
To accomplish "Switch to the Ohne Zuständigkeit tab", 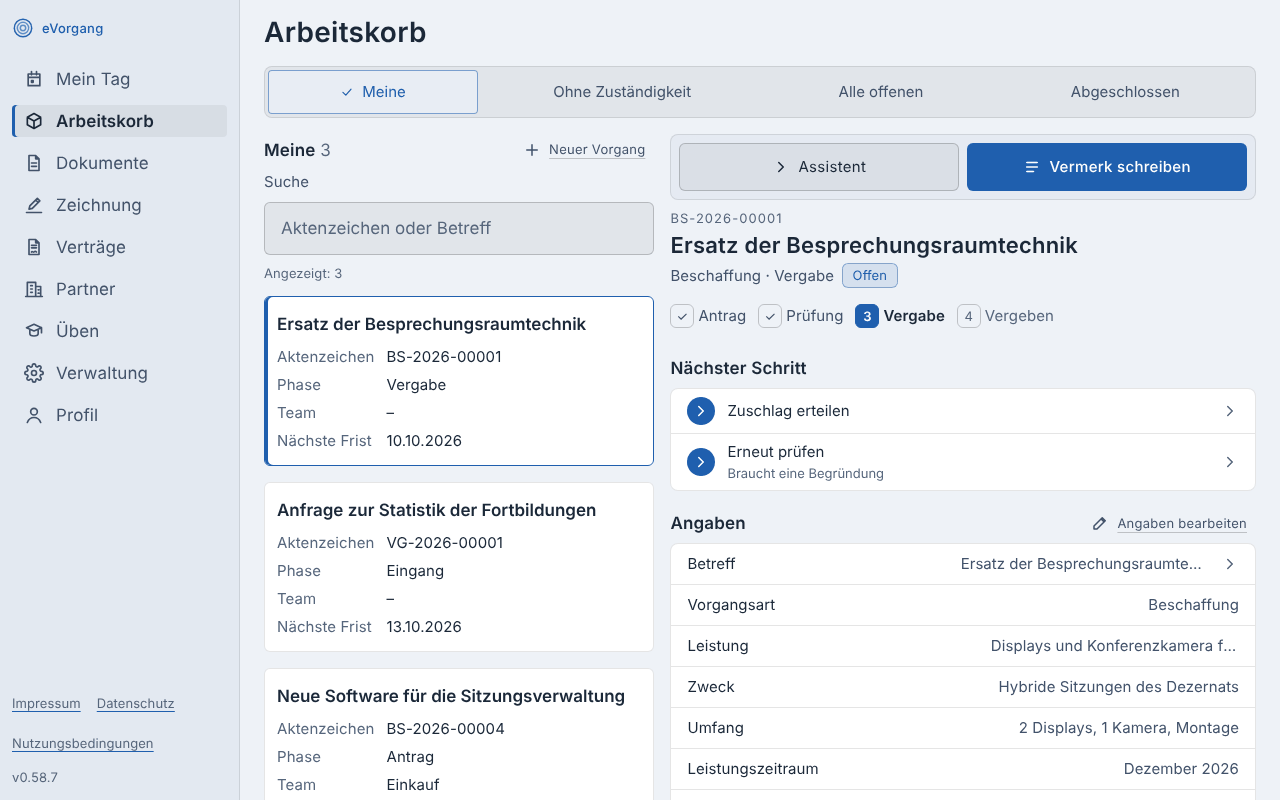I will pos(622,92).
